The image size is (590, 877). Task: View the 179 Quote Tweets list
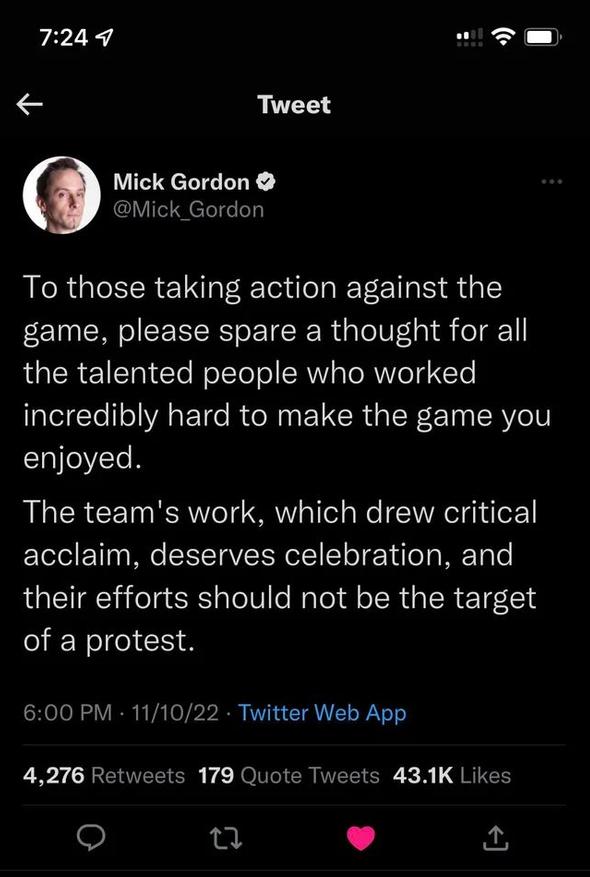click(x=289, y=776)
